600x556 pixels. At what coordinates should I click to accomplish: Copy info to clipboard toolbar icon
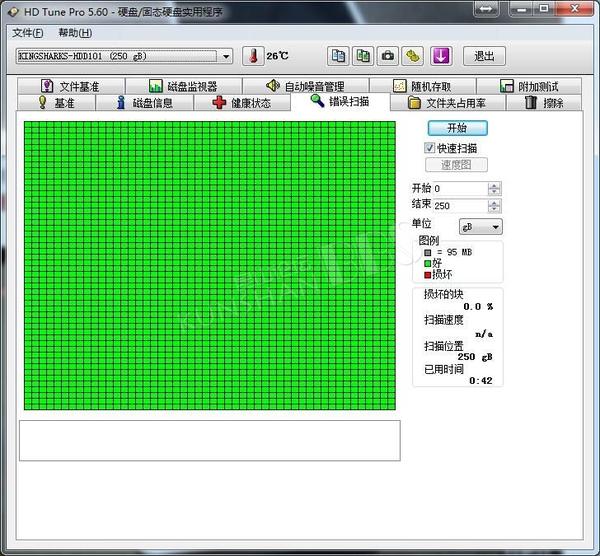338,56
